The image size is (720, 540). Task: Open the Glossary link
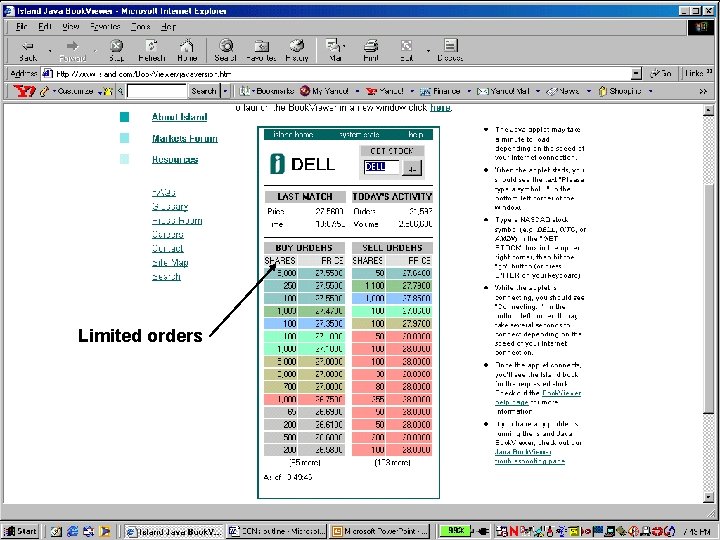(x=170, y=207)
